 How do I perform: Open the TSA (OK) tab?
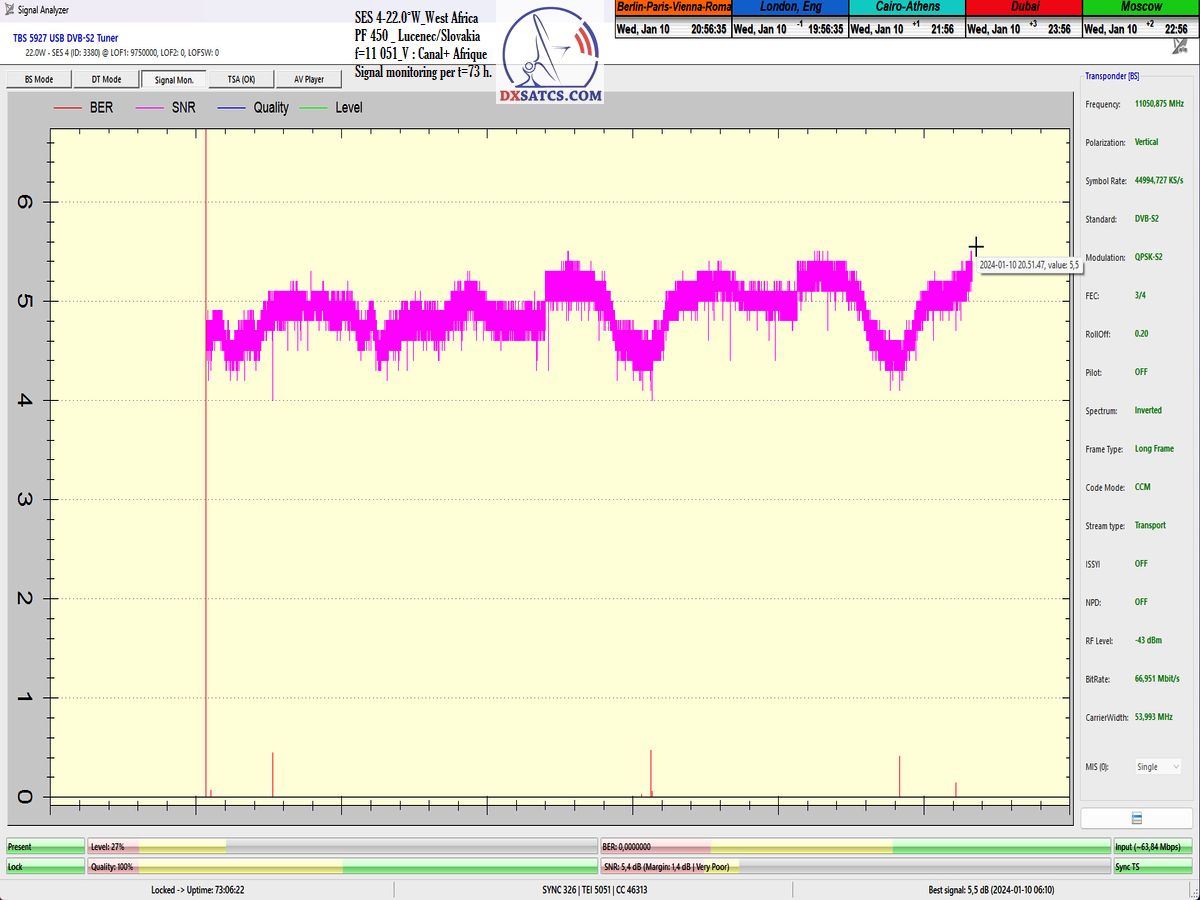(x=241, y=79)
